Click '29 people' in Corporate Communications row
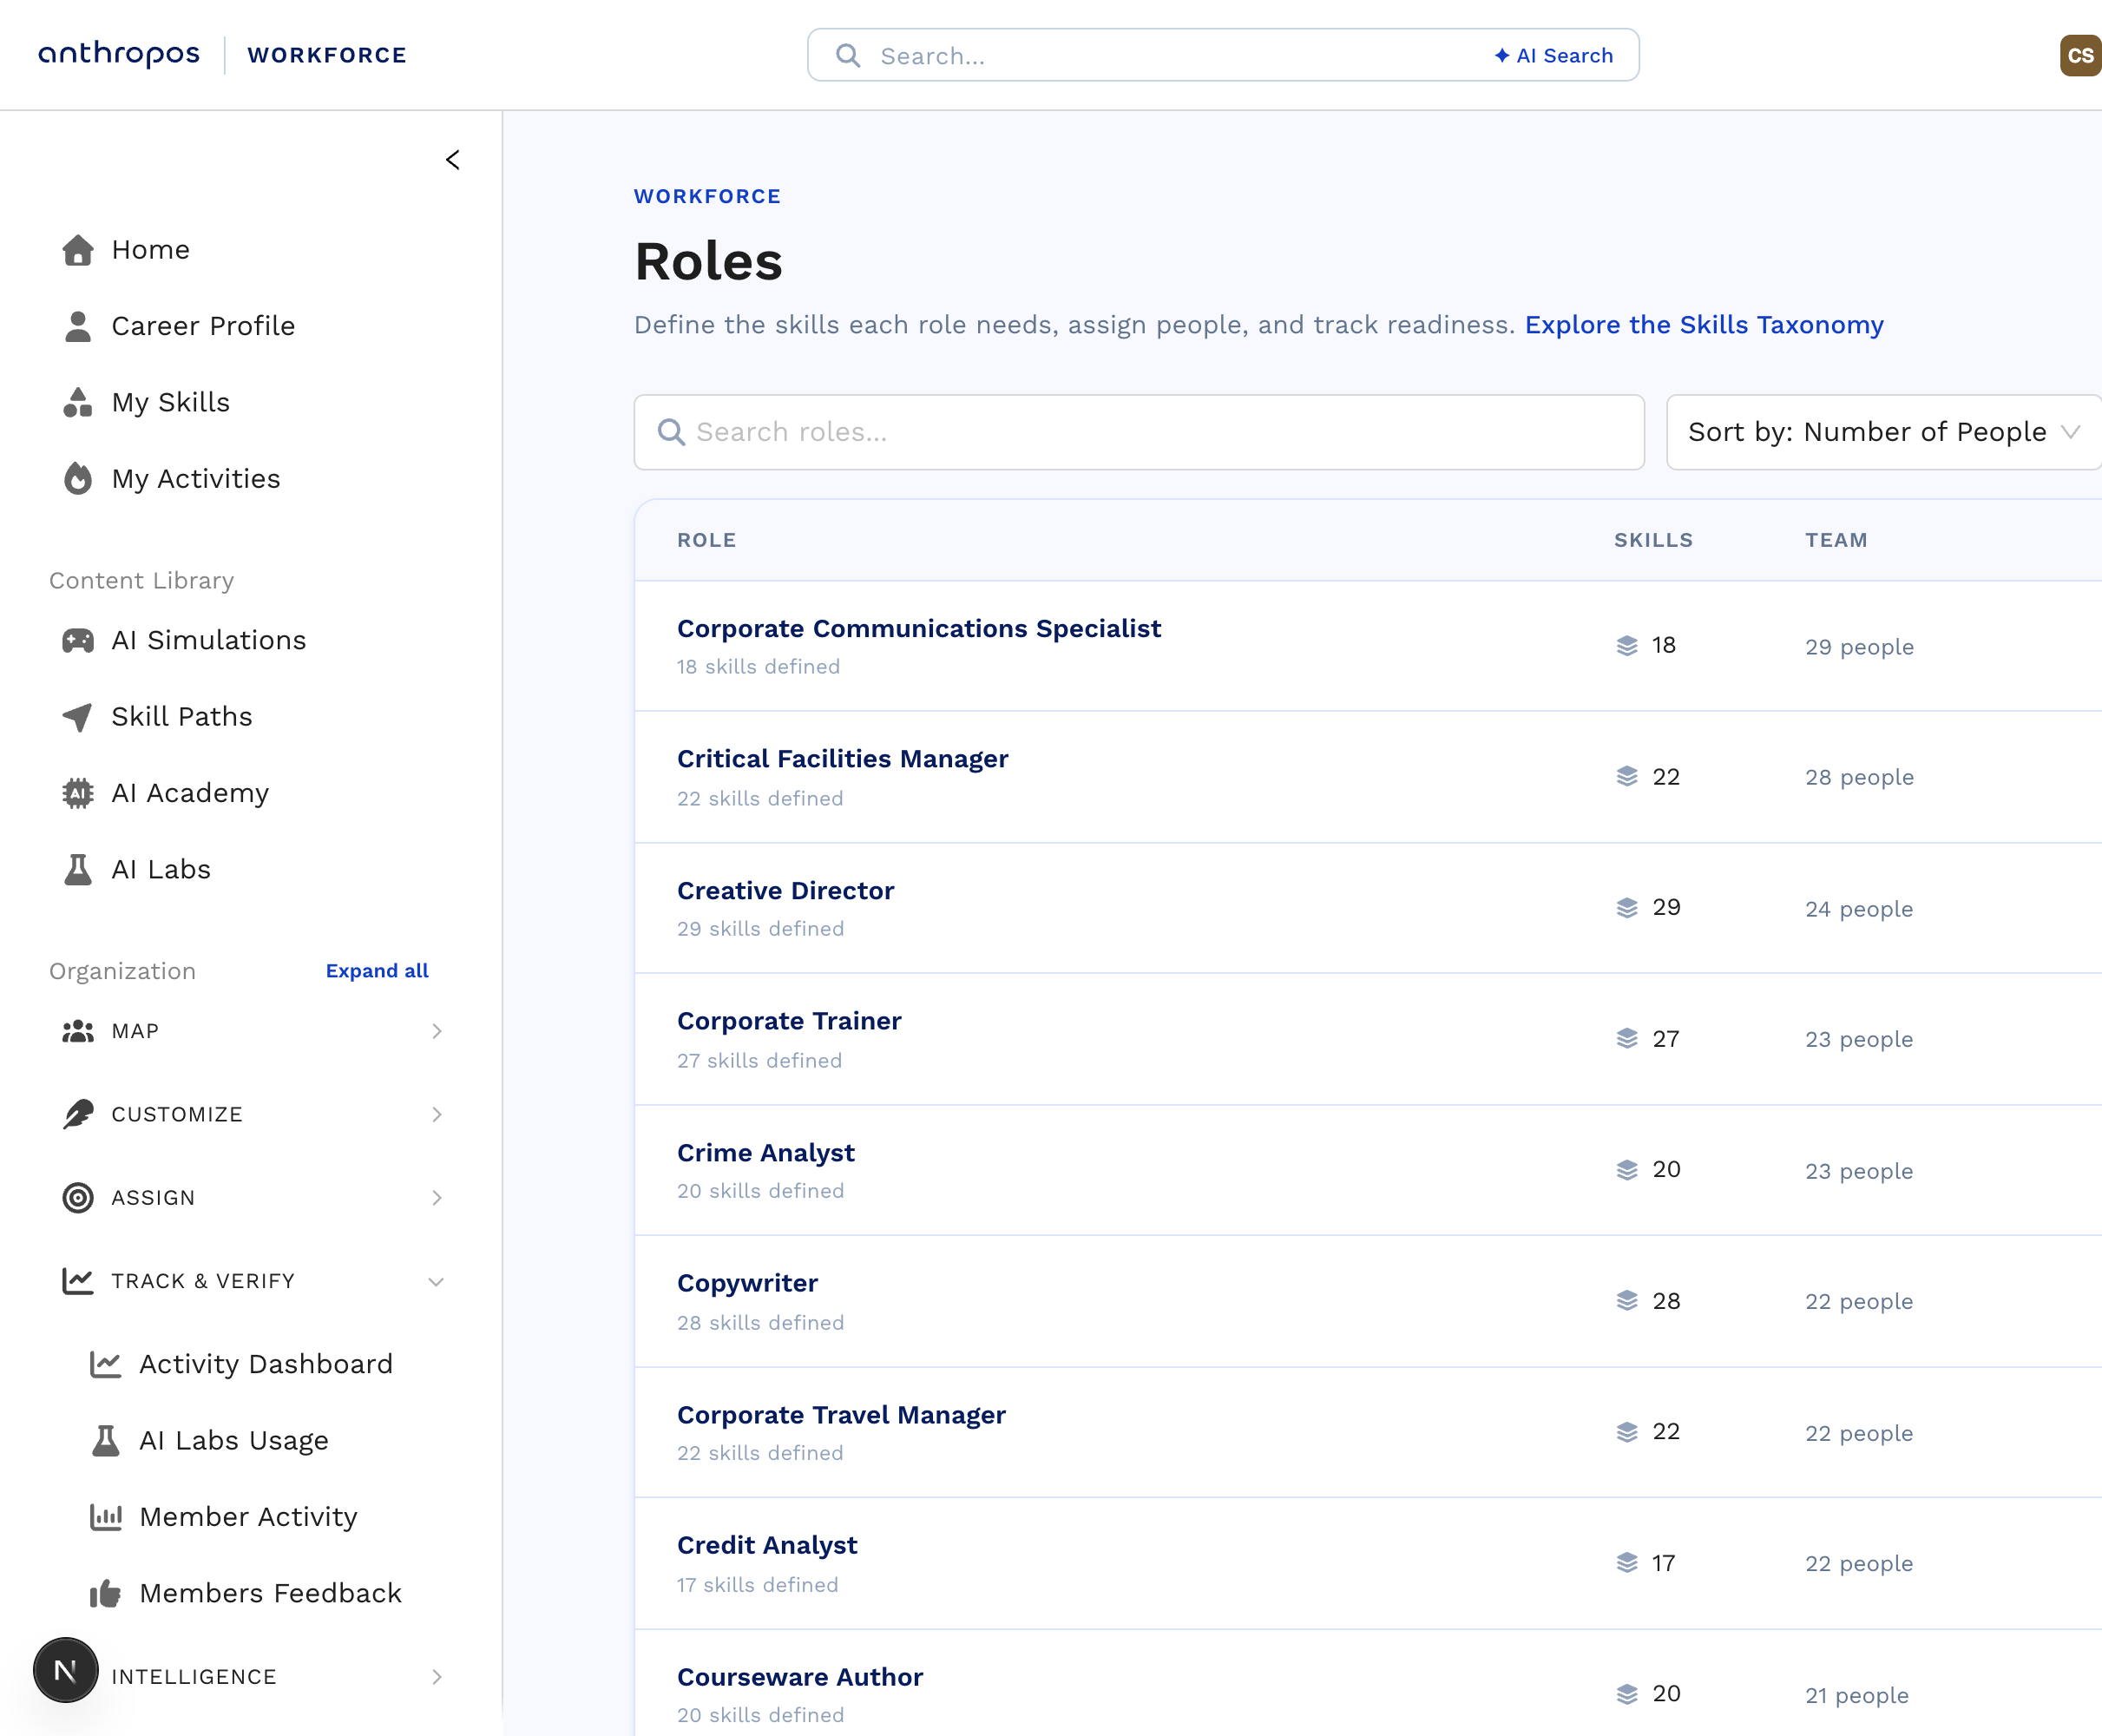Viewport: 2102px width, 1736px height. tap(1860, 647)
